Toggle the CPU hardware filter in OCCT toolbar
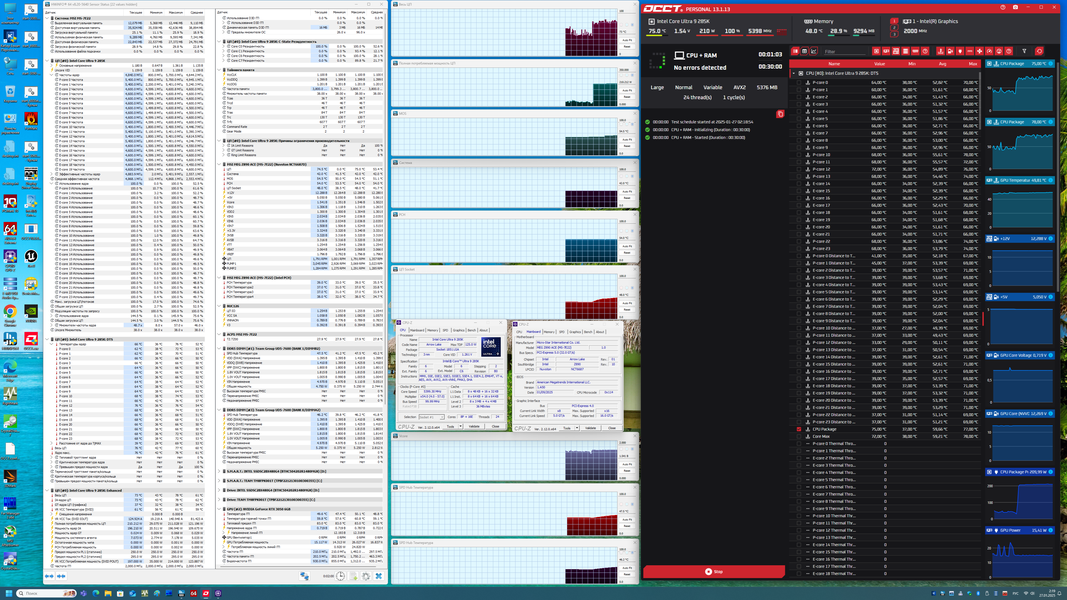 [876, 51]
